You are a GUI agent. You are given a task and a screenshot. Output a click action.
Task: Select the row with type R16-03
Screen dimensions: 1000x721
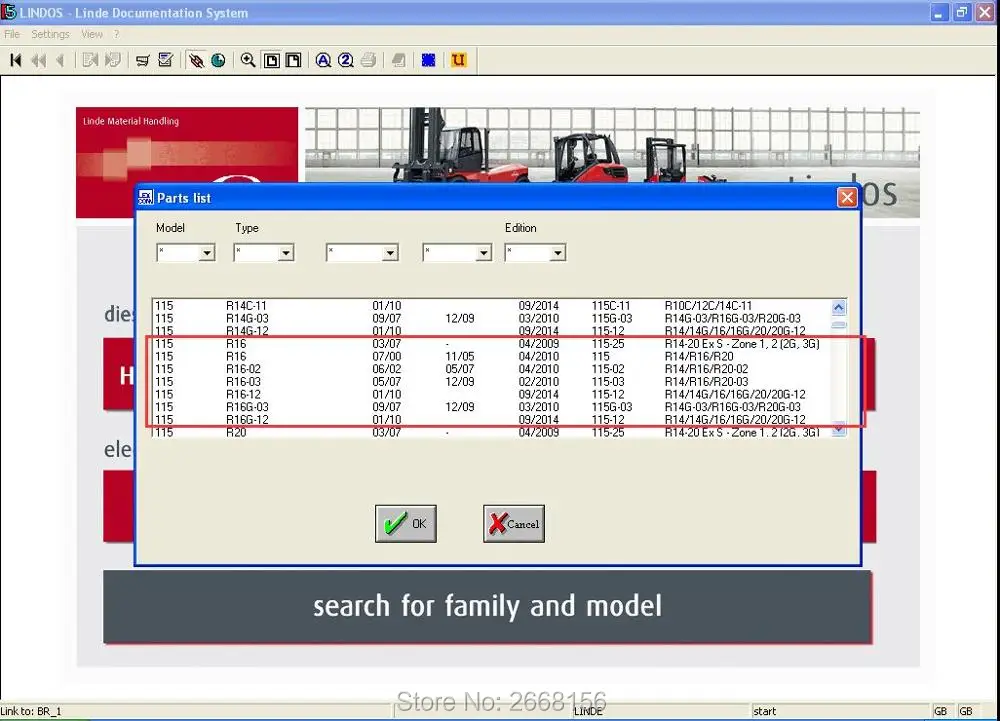[492, 382]
